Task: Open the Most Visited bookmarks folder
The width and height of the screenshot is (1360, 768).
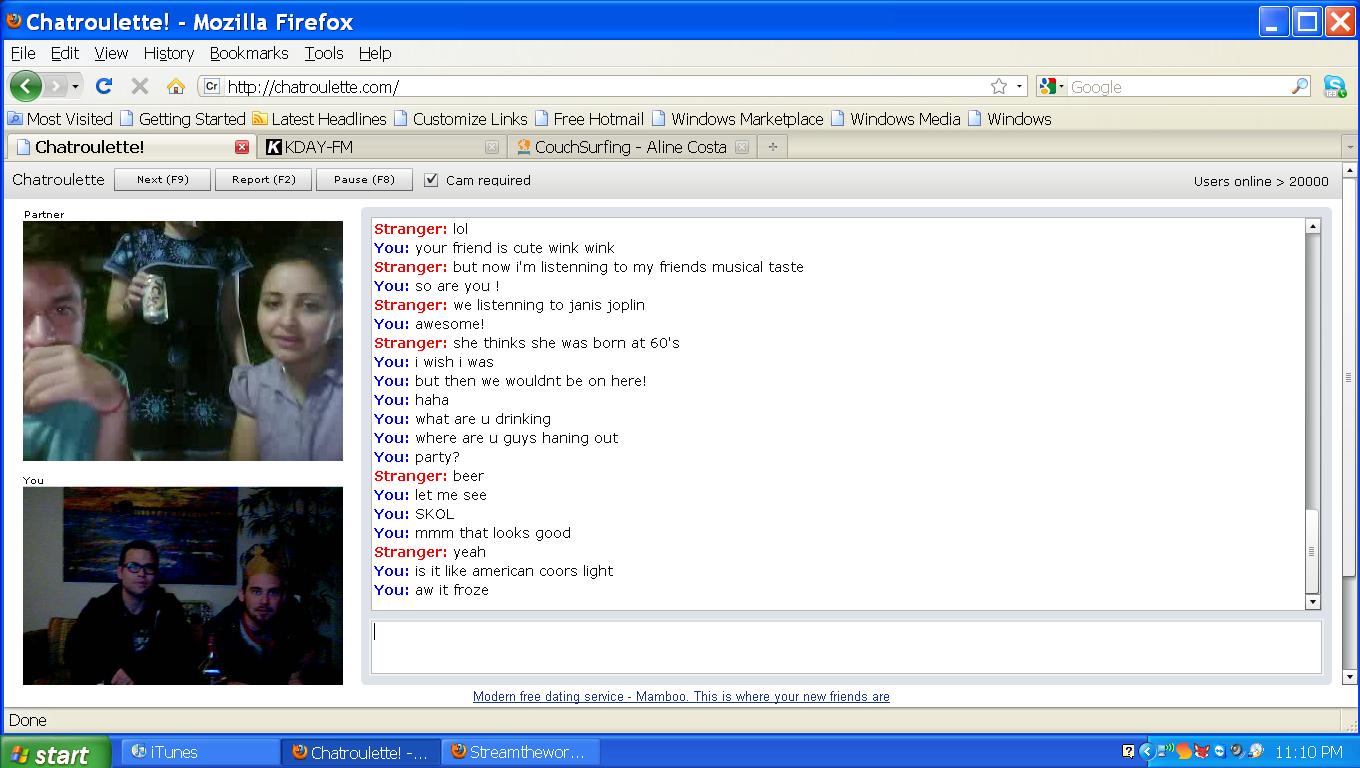Action: pyautogui.click(x=60, y=118)
